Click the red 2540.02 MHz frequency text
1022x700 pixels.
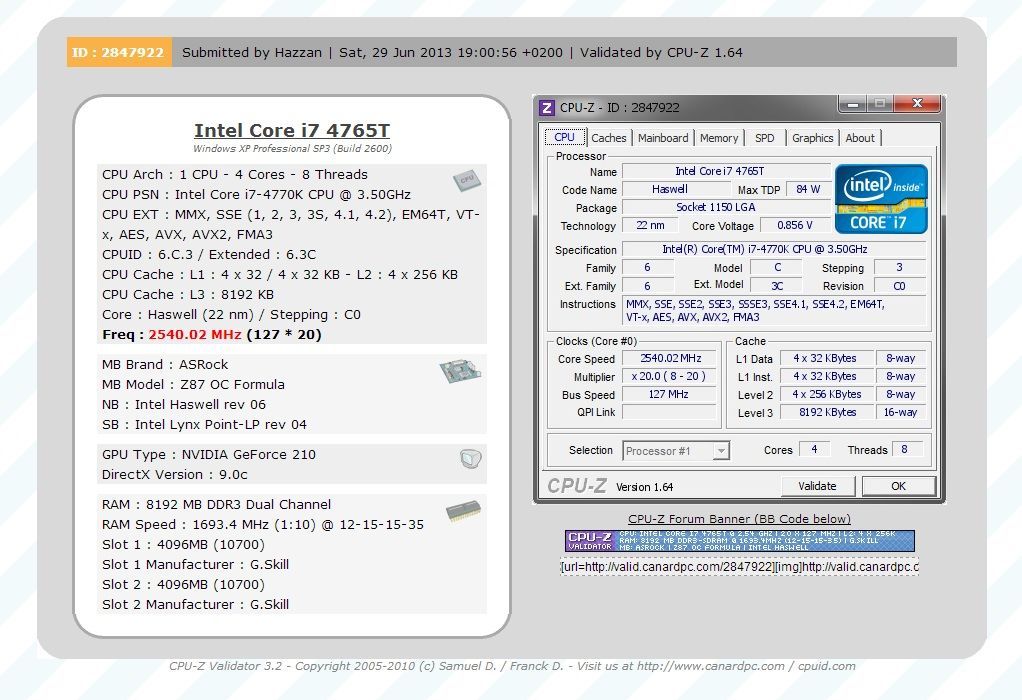tap(195, 334)
